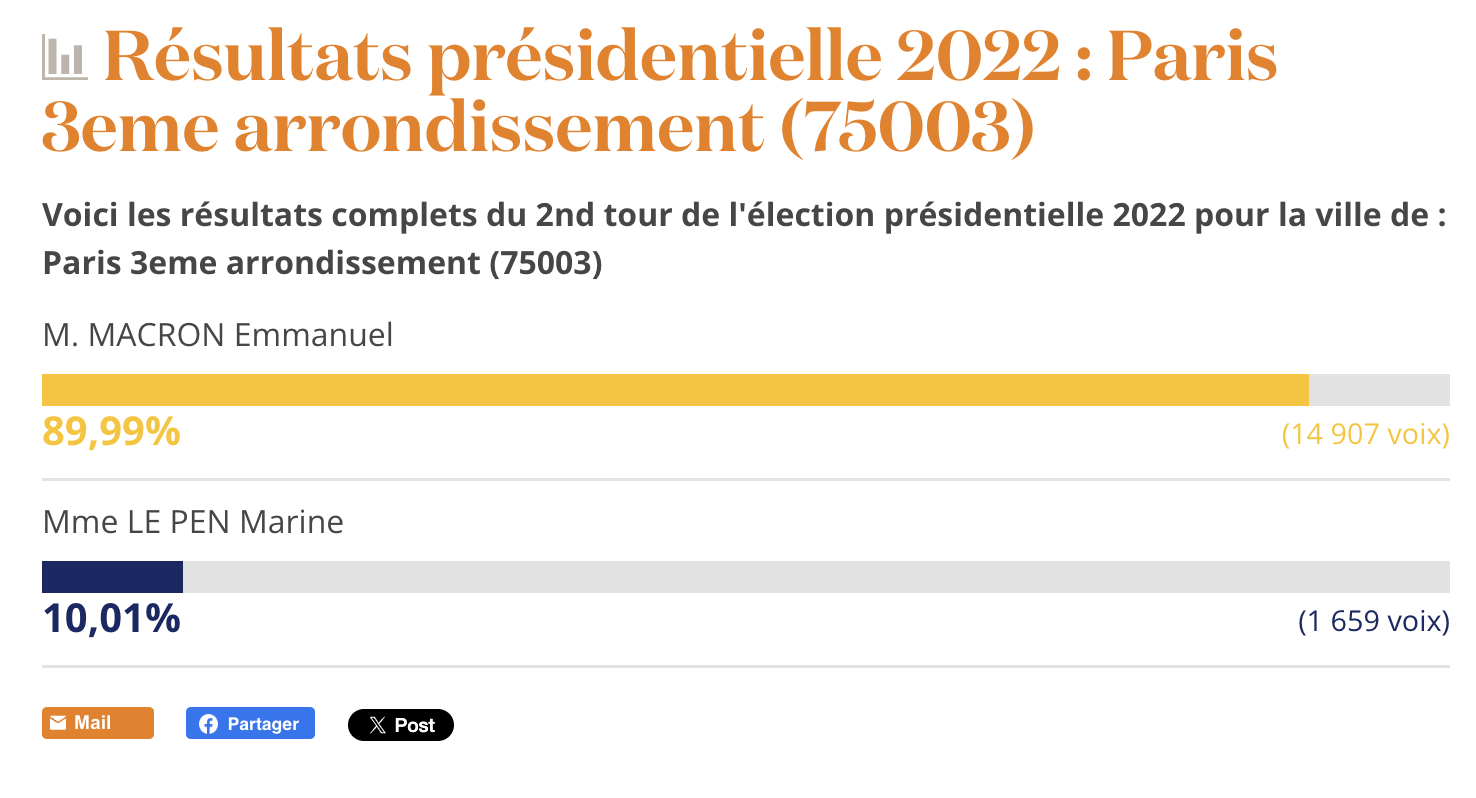Click the gray unfilled part of Macron's bar
The width and height of the screenshot is (1476, 798).
point(1379,390)
